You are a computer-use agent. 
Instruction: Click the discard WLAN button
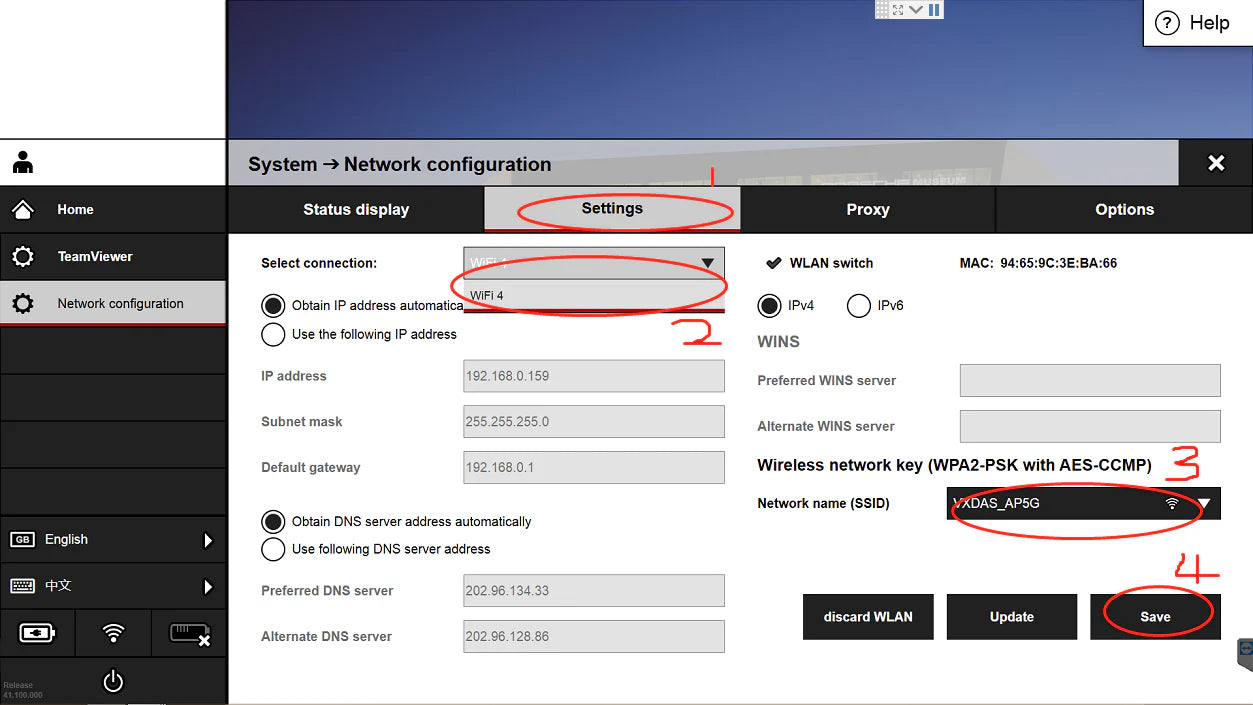pos(867,617)
